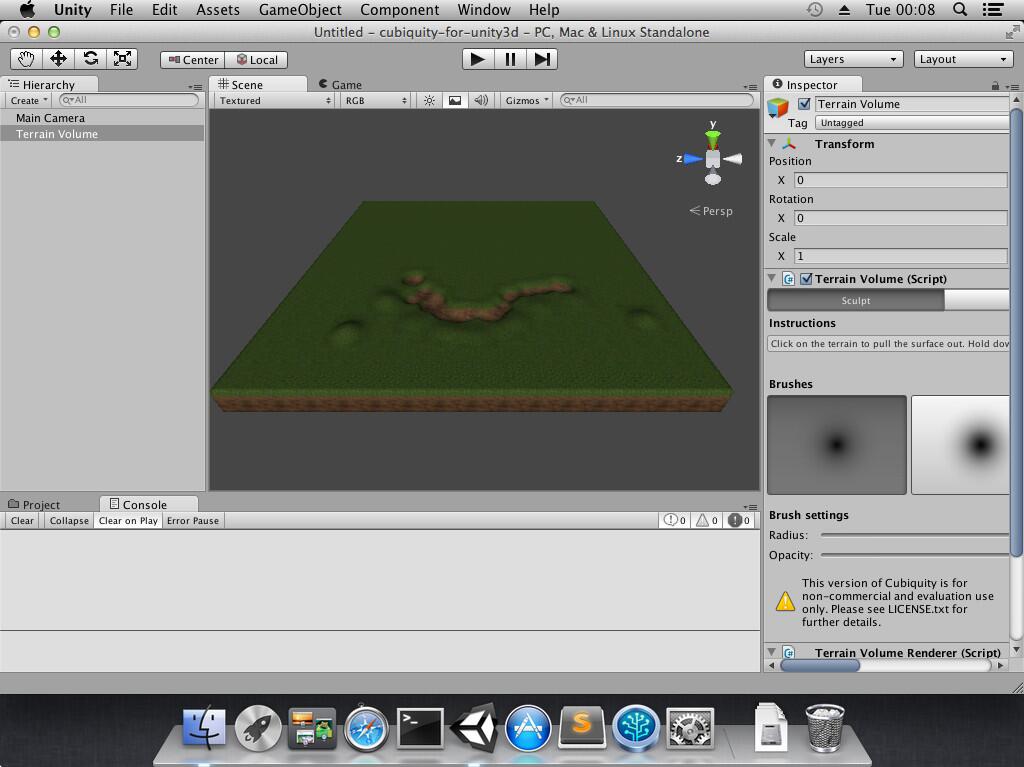This screenshot has width=1024, height=767.
Task: Toggle Persp projection label
Action: [x=711, y=211]
